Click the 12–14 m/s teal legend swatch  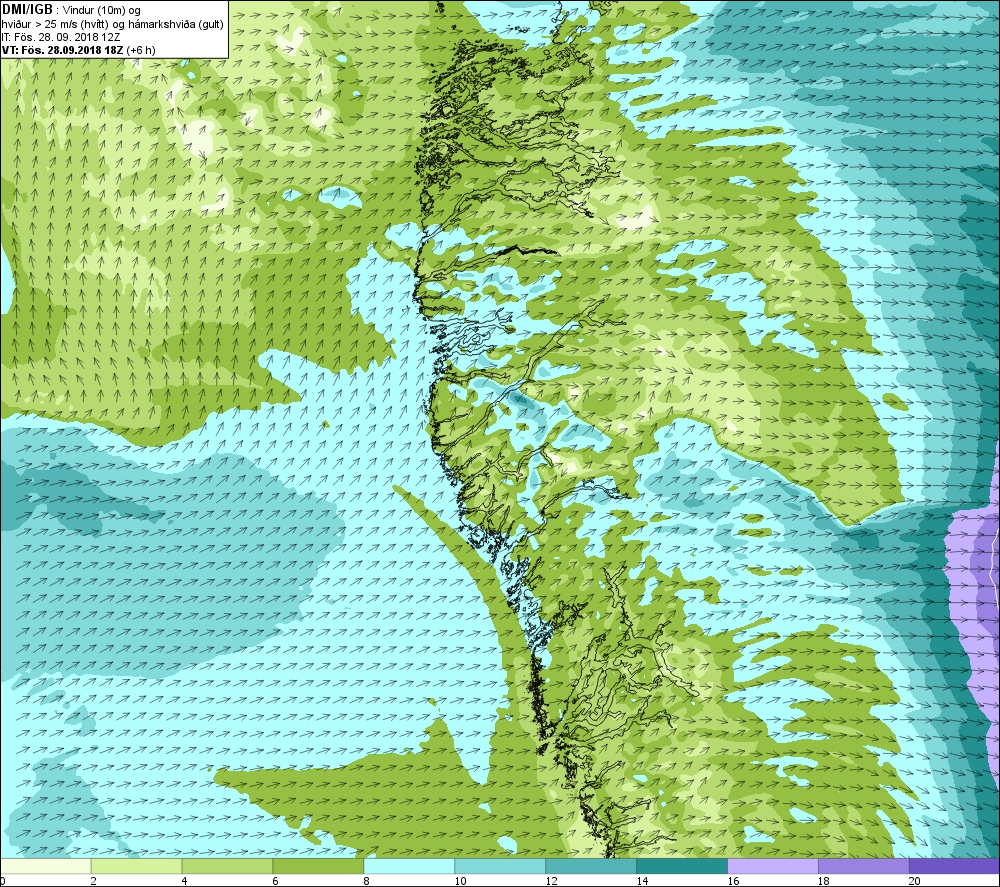(x=591, y=866)
